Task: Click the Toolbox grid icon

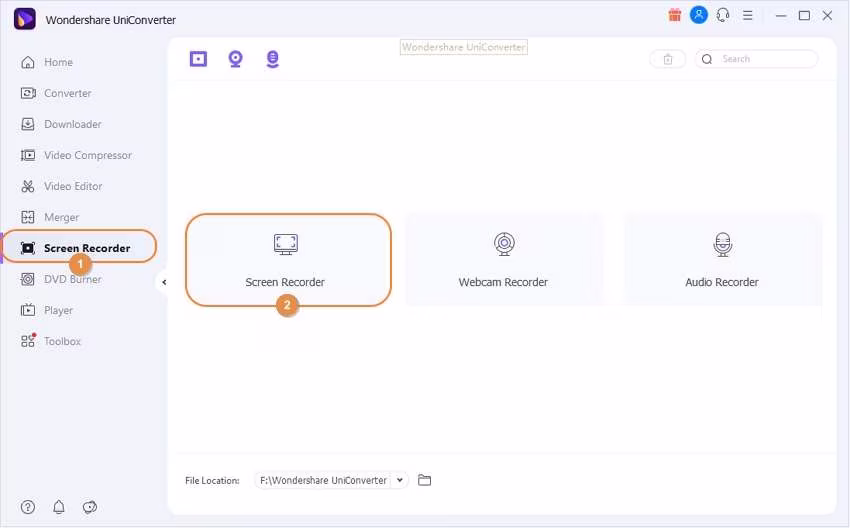Action: point(28,340)
